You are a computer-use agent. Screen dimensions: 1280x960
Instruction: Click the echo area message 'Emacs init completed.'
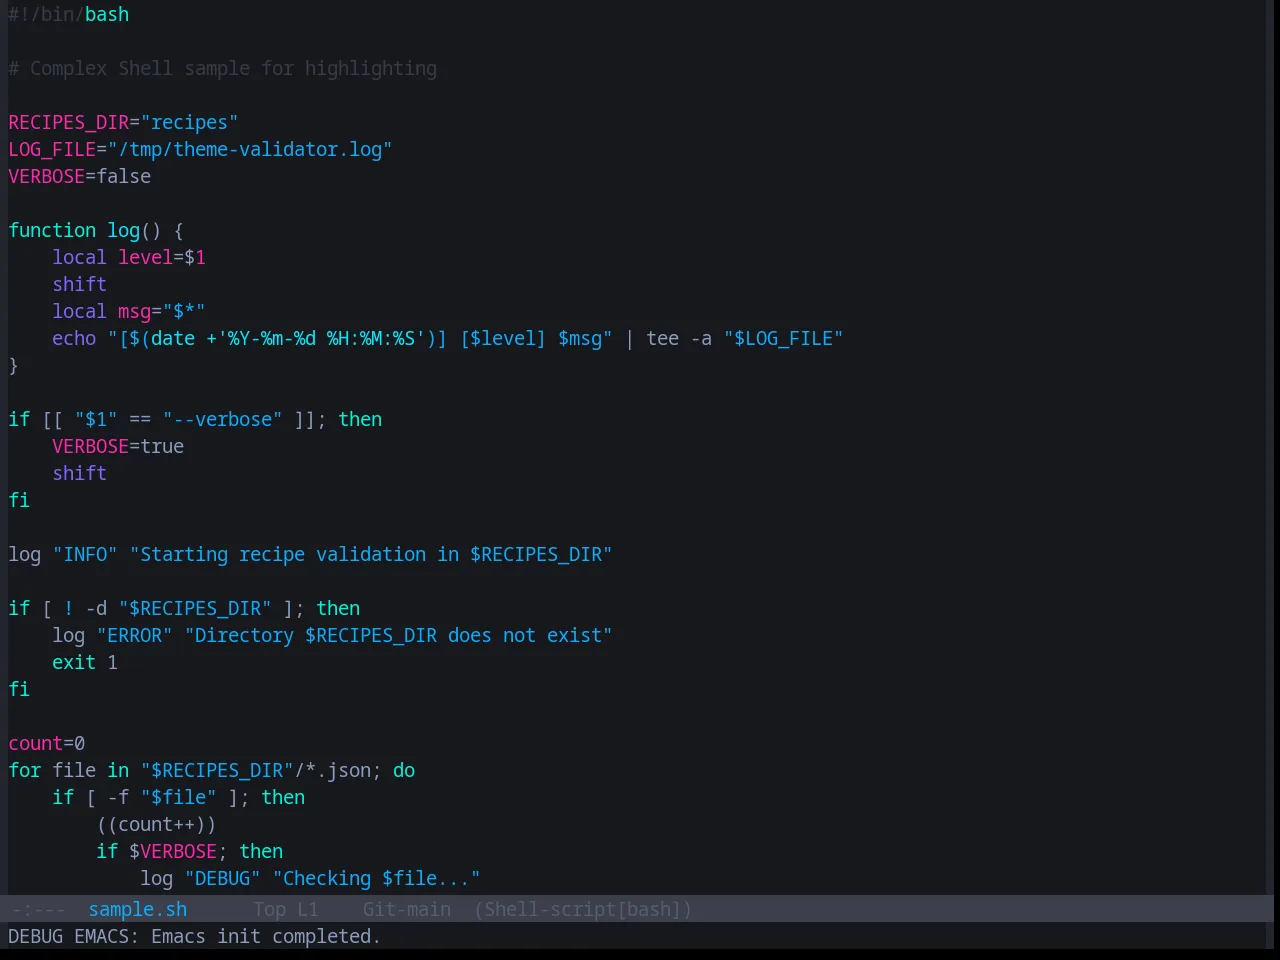click(x=266, y=936)
